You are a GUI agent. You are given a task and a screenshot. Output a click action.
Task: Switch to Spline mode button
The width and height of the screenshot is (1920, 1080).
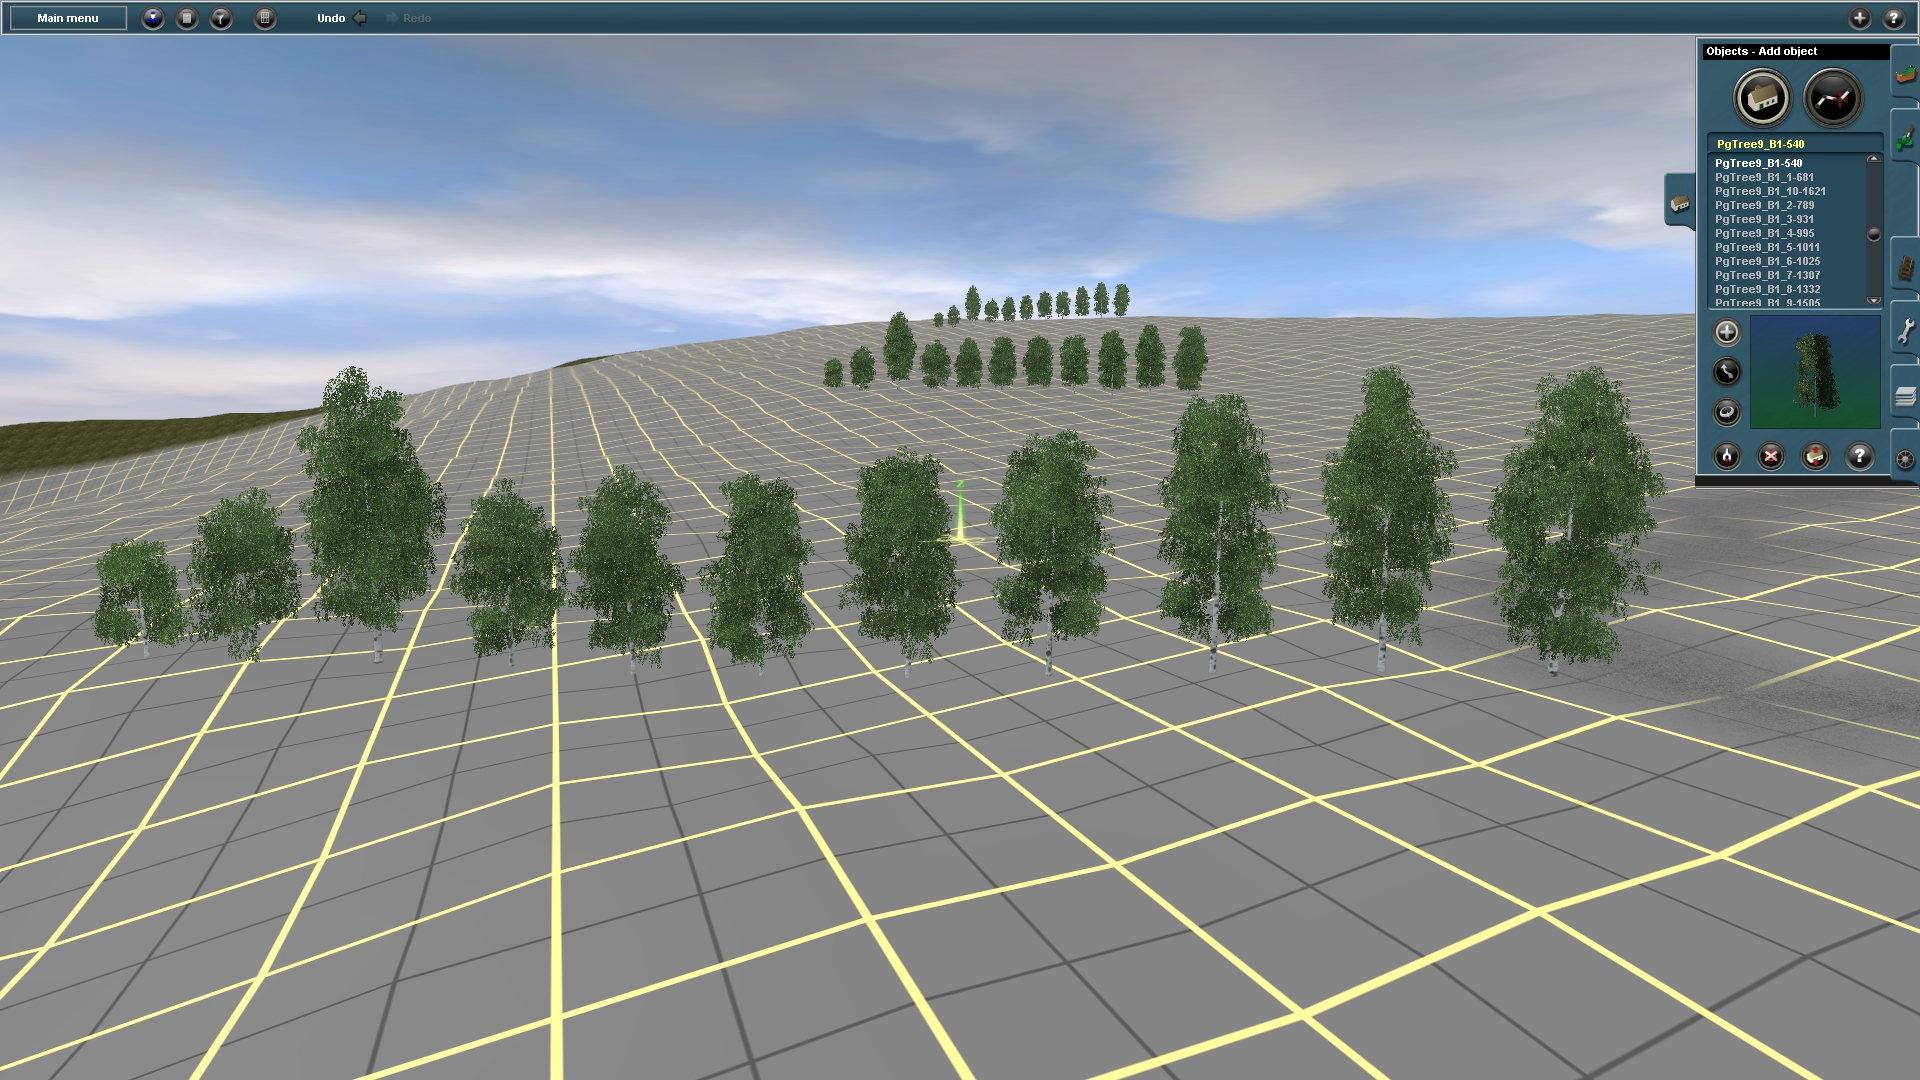[1832, 98]
